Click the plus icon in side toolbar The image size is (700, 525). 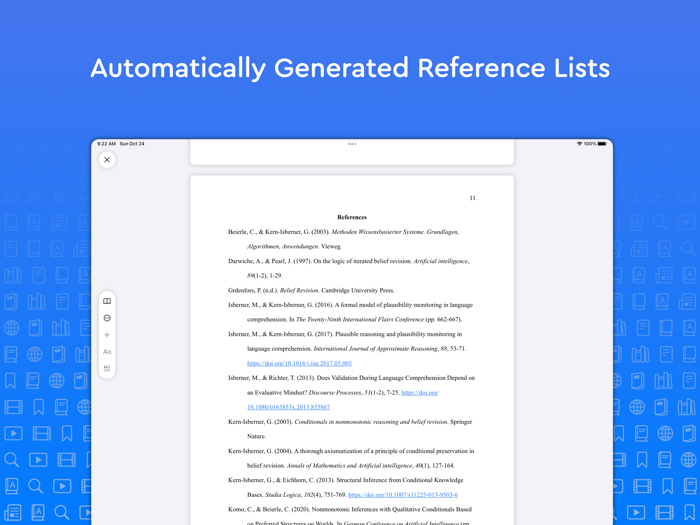click(107, 335)
